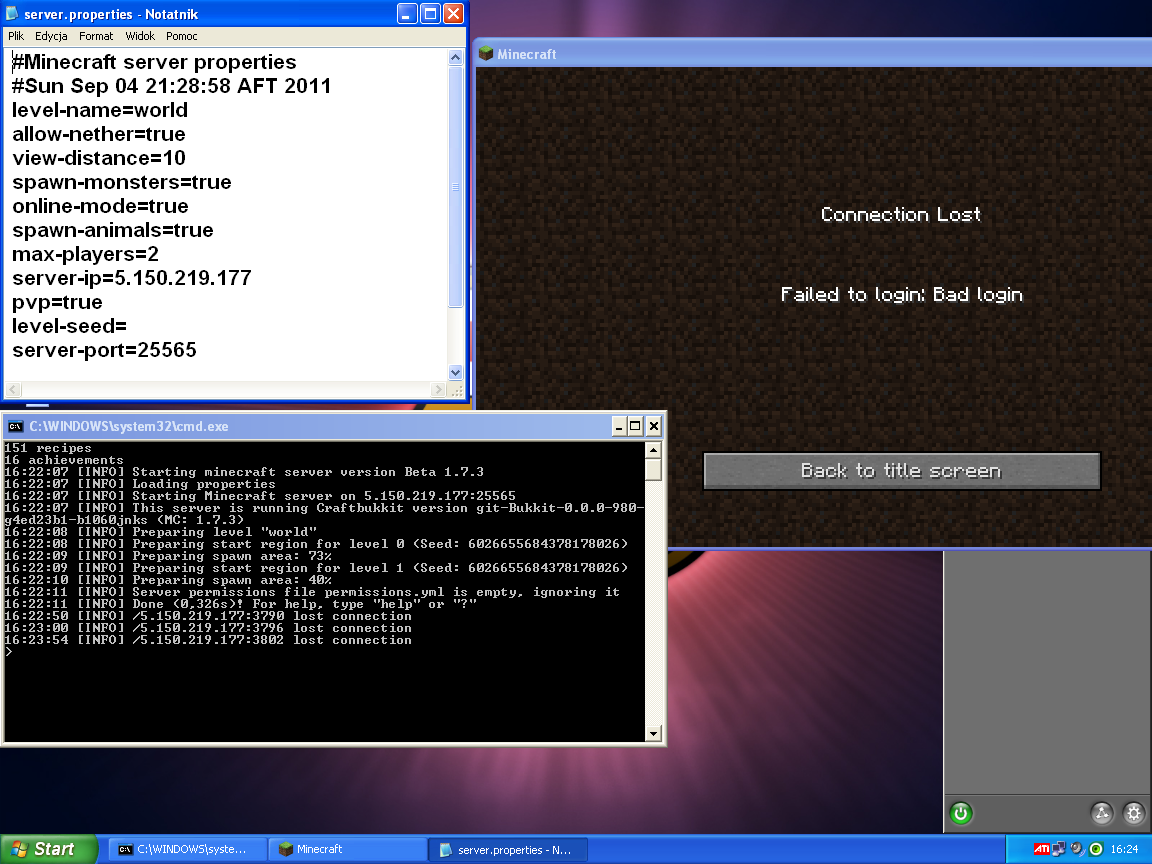The height and width of the screenshot is (864, 1152).
Task: Open the Edycja menu
Action: point(51,36)
